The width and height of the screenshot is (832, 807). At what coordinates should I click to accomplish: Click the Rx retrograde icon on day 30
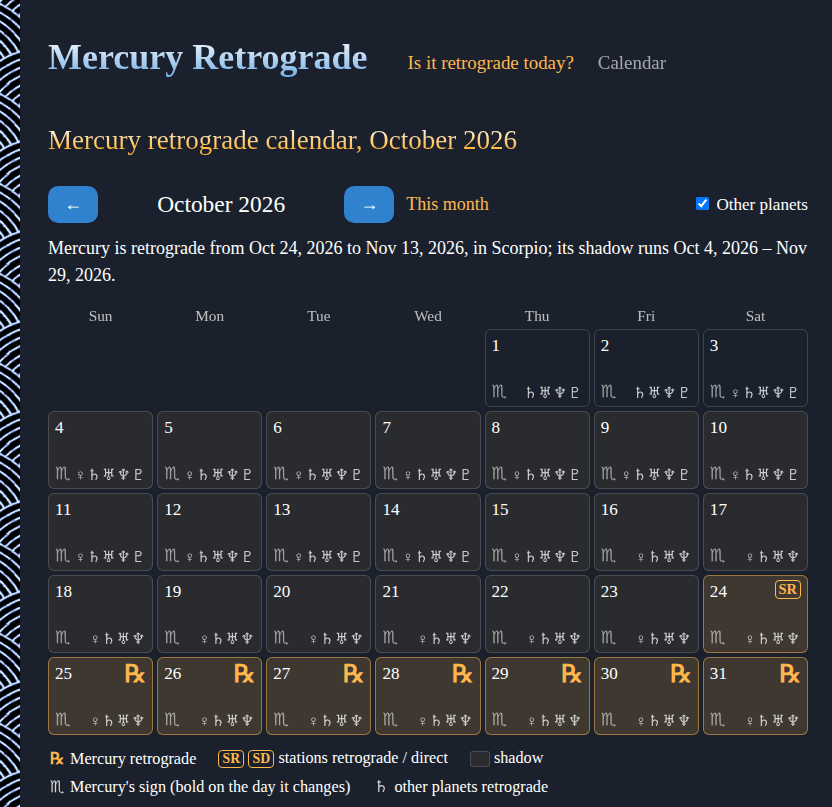point(681,674)
